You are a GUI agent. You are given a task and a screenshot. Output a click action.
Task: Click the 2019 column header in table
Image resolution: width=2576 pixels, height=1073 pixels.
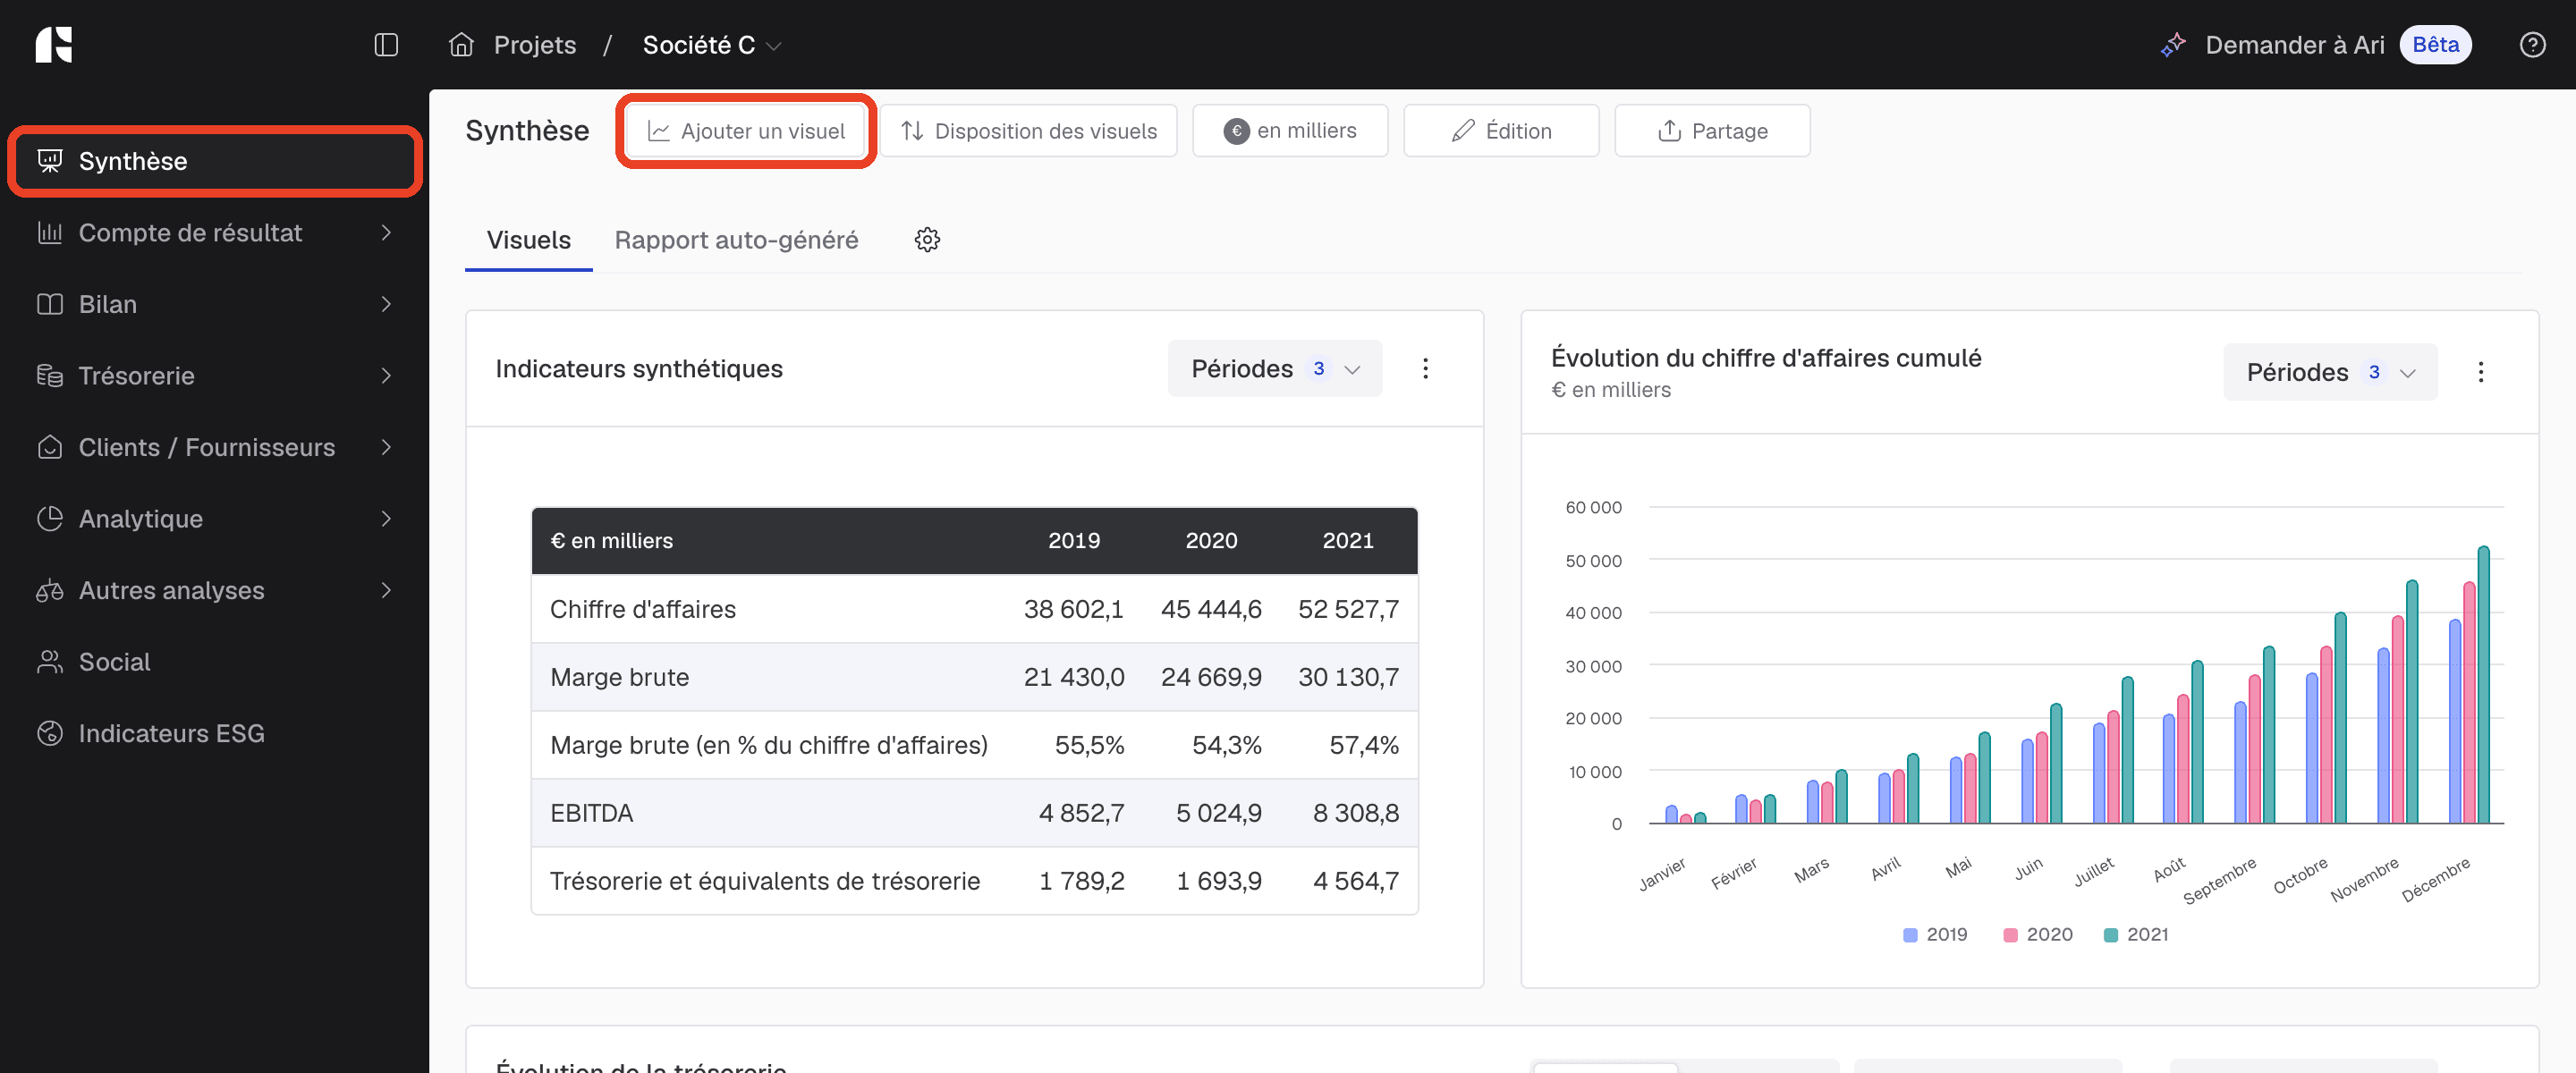(x=1073, y=541)
